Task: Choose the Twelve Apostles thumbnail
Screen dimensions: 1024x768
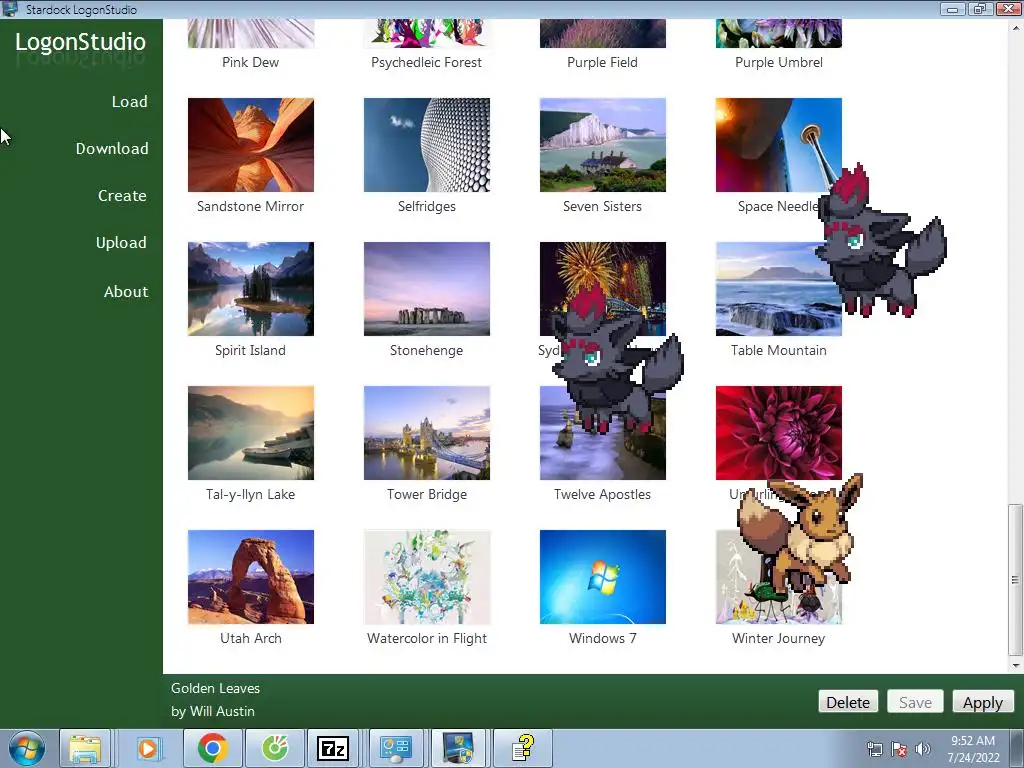Action: (x=603, y=433)
